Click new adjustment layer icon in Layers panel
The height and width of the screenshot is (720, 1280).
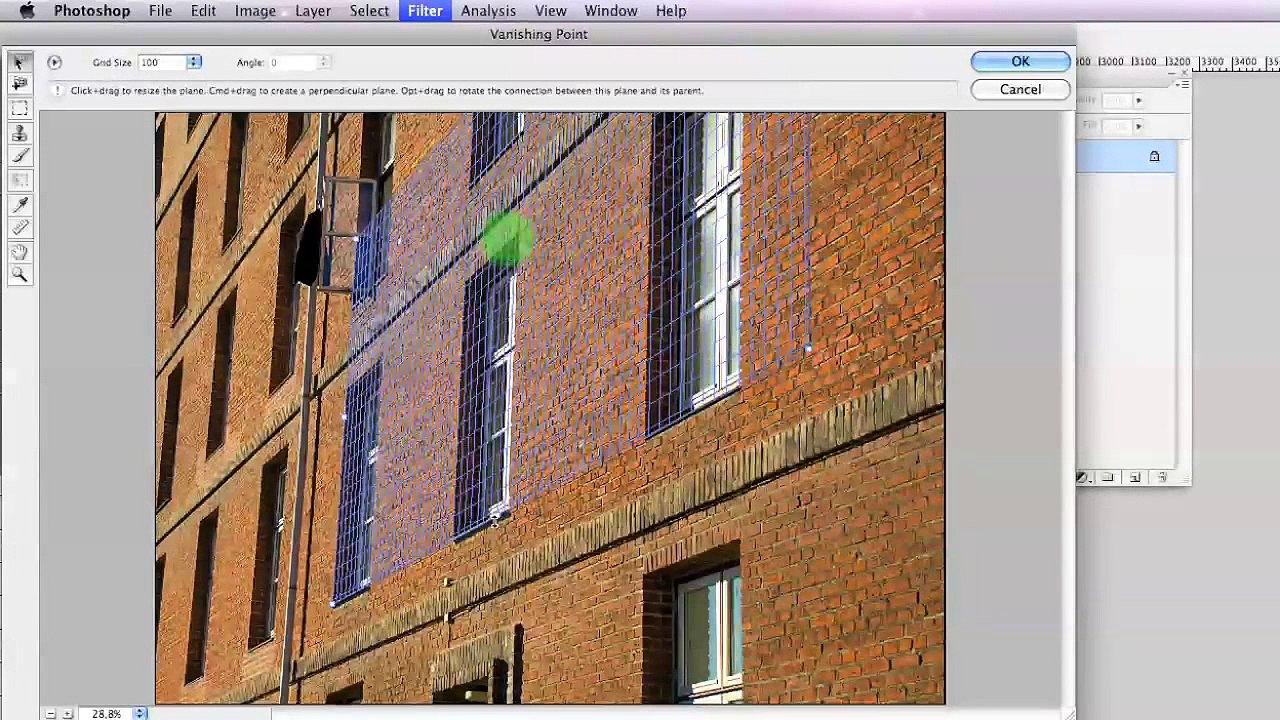1083,478
